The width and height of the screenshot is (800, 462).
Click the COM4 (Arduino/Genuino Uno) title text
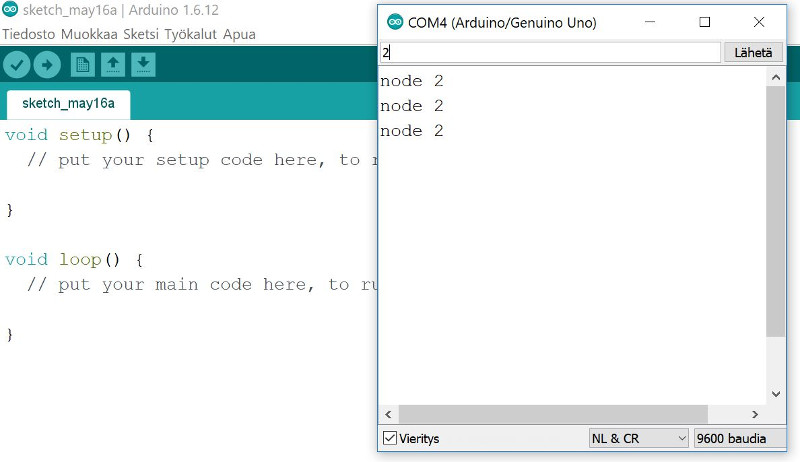(502, 22)
